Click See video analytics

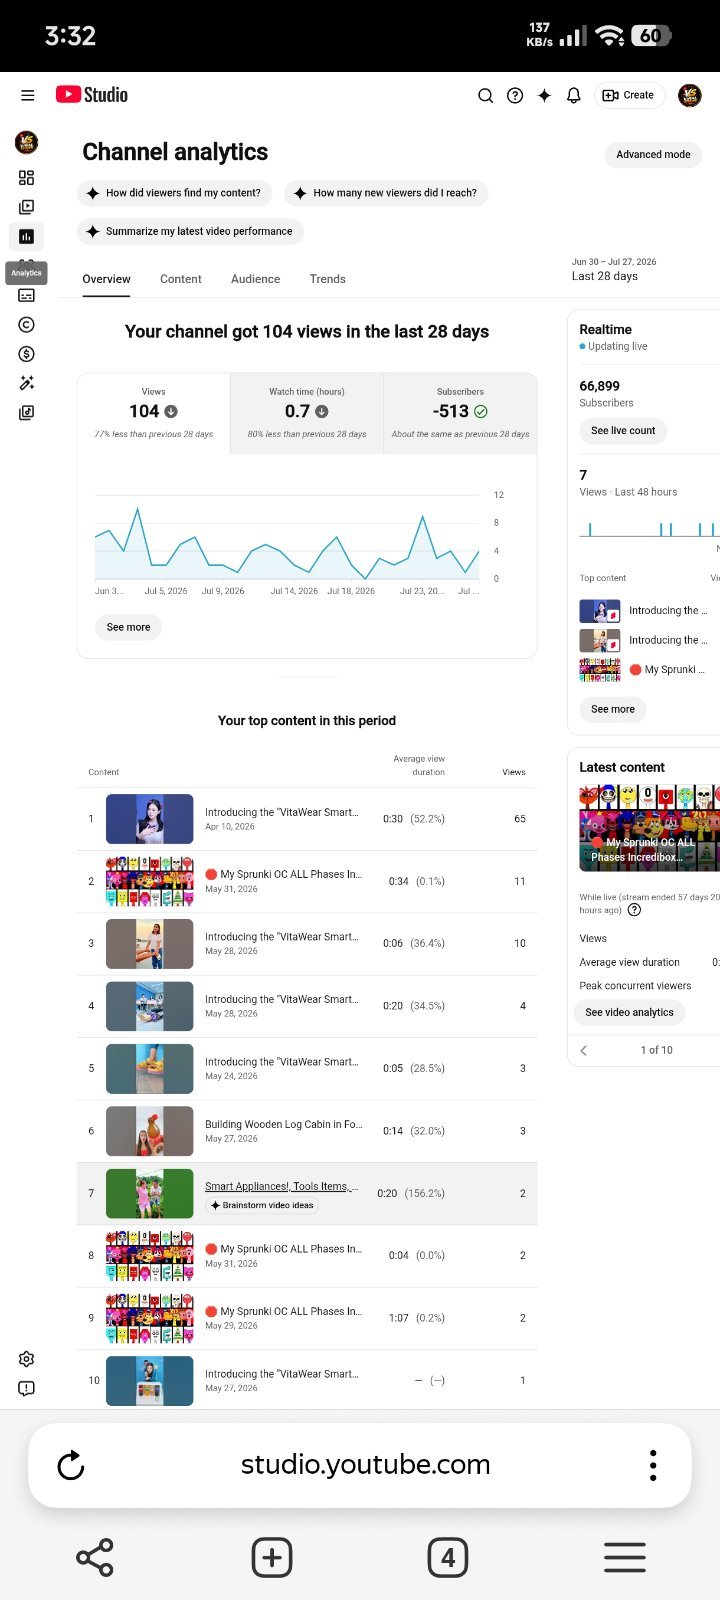click(x=630, y=1012)
